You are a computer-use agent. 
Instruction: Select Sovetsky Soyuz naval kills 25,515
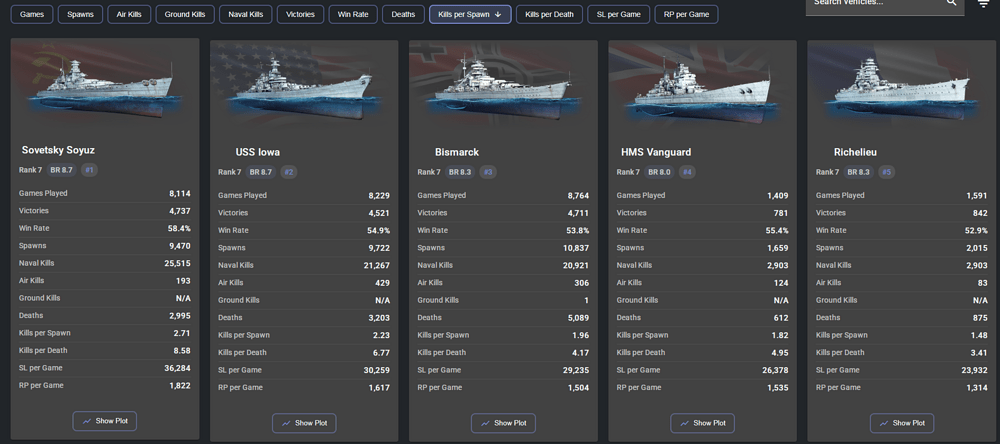[178, 263]
